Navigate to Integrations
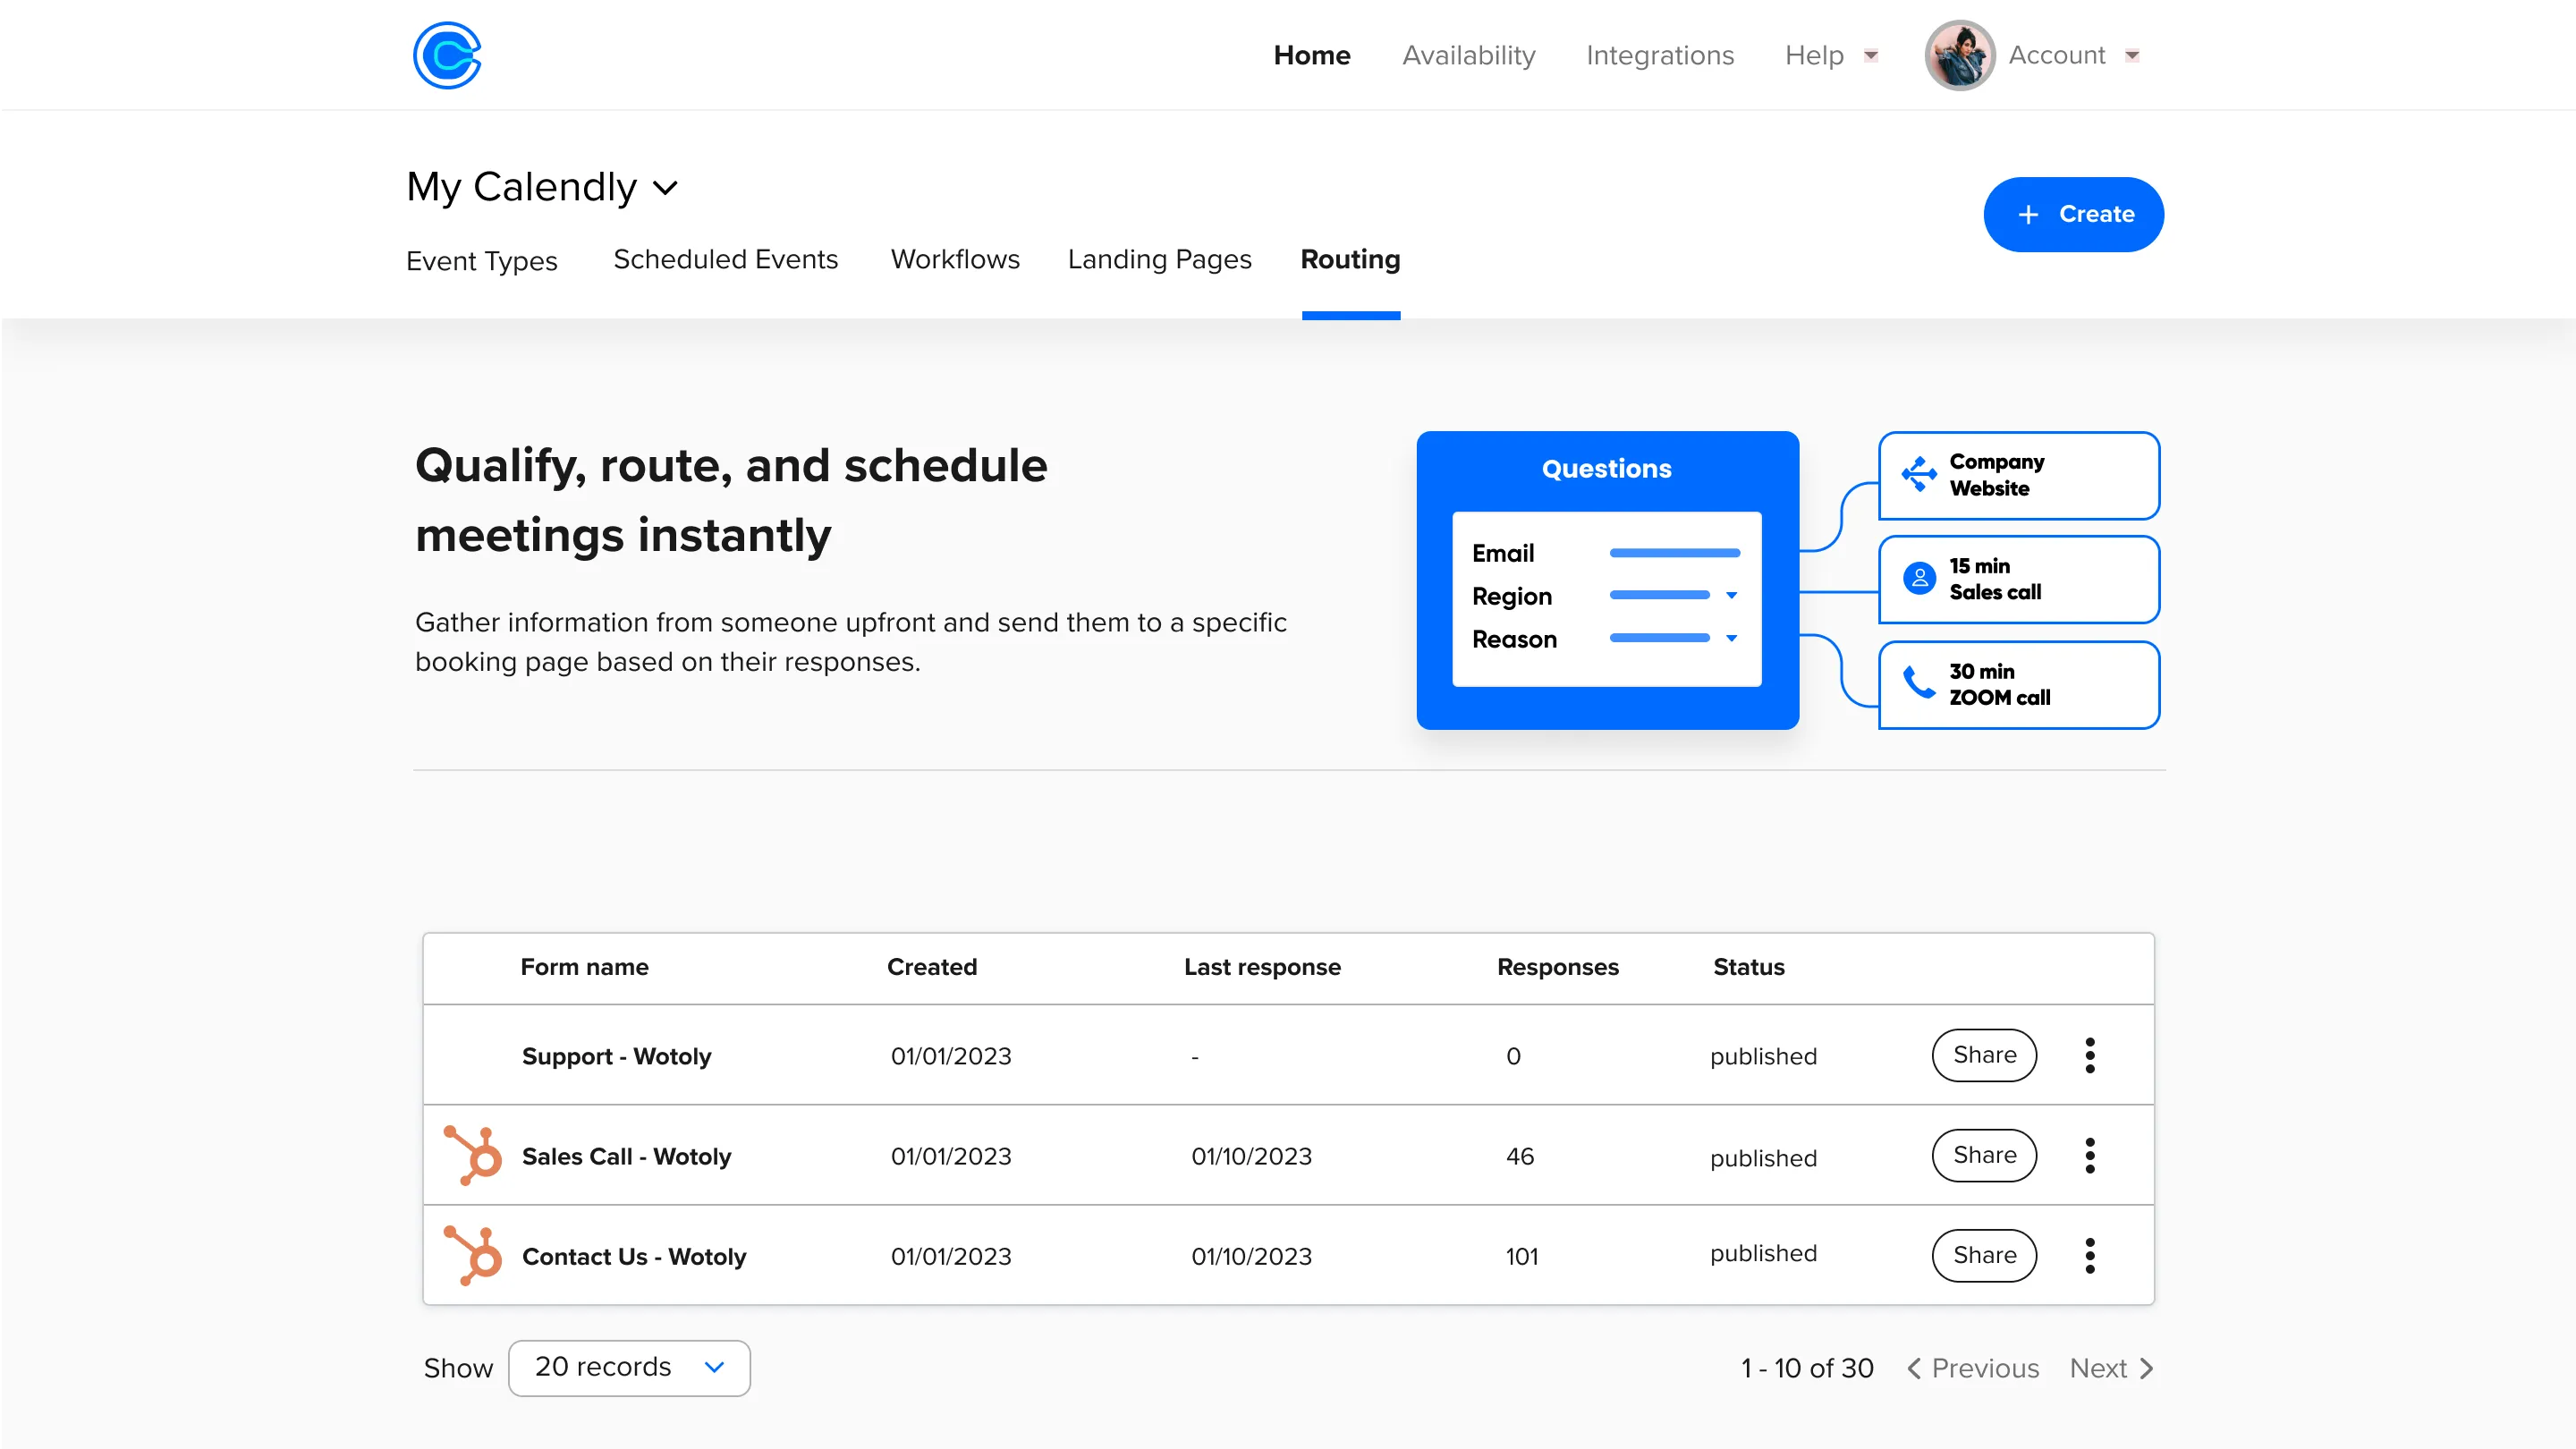The image size is (2576, 1449). coord(1660,55)
